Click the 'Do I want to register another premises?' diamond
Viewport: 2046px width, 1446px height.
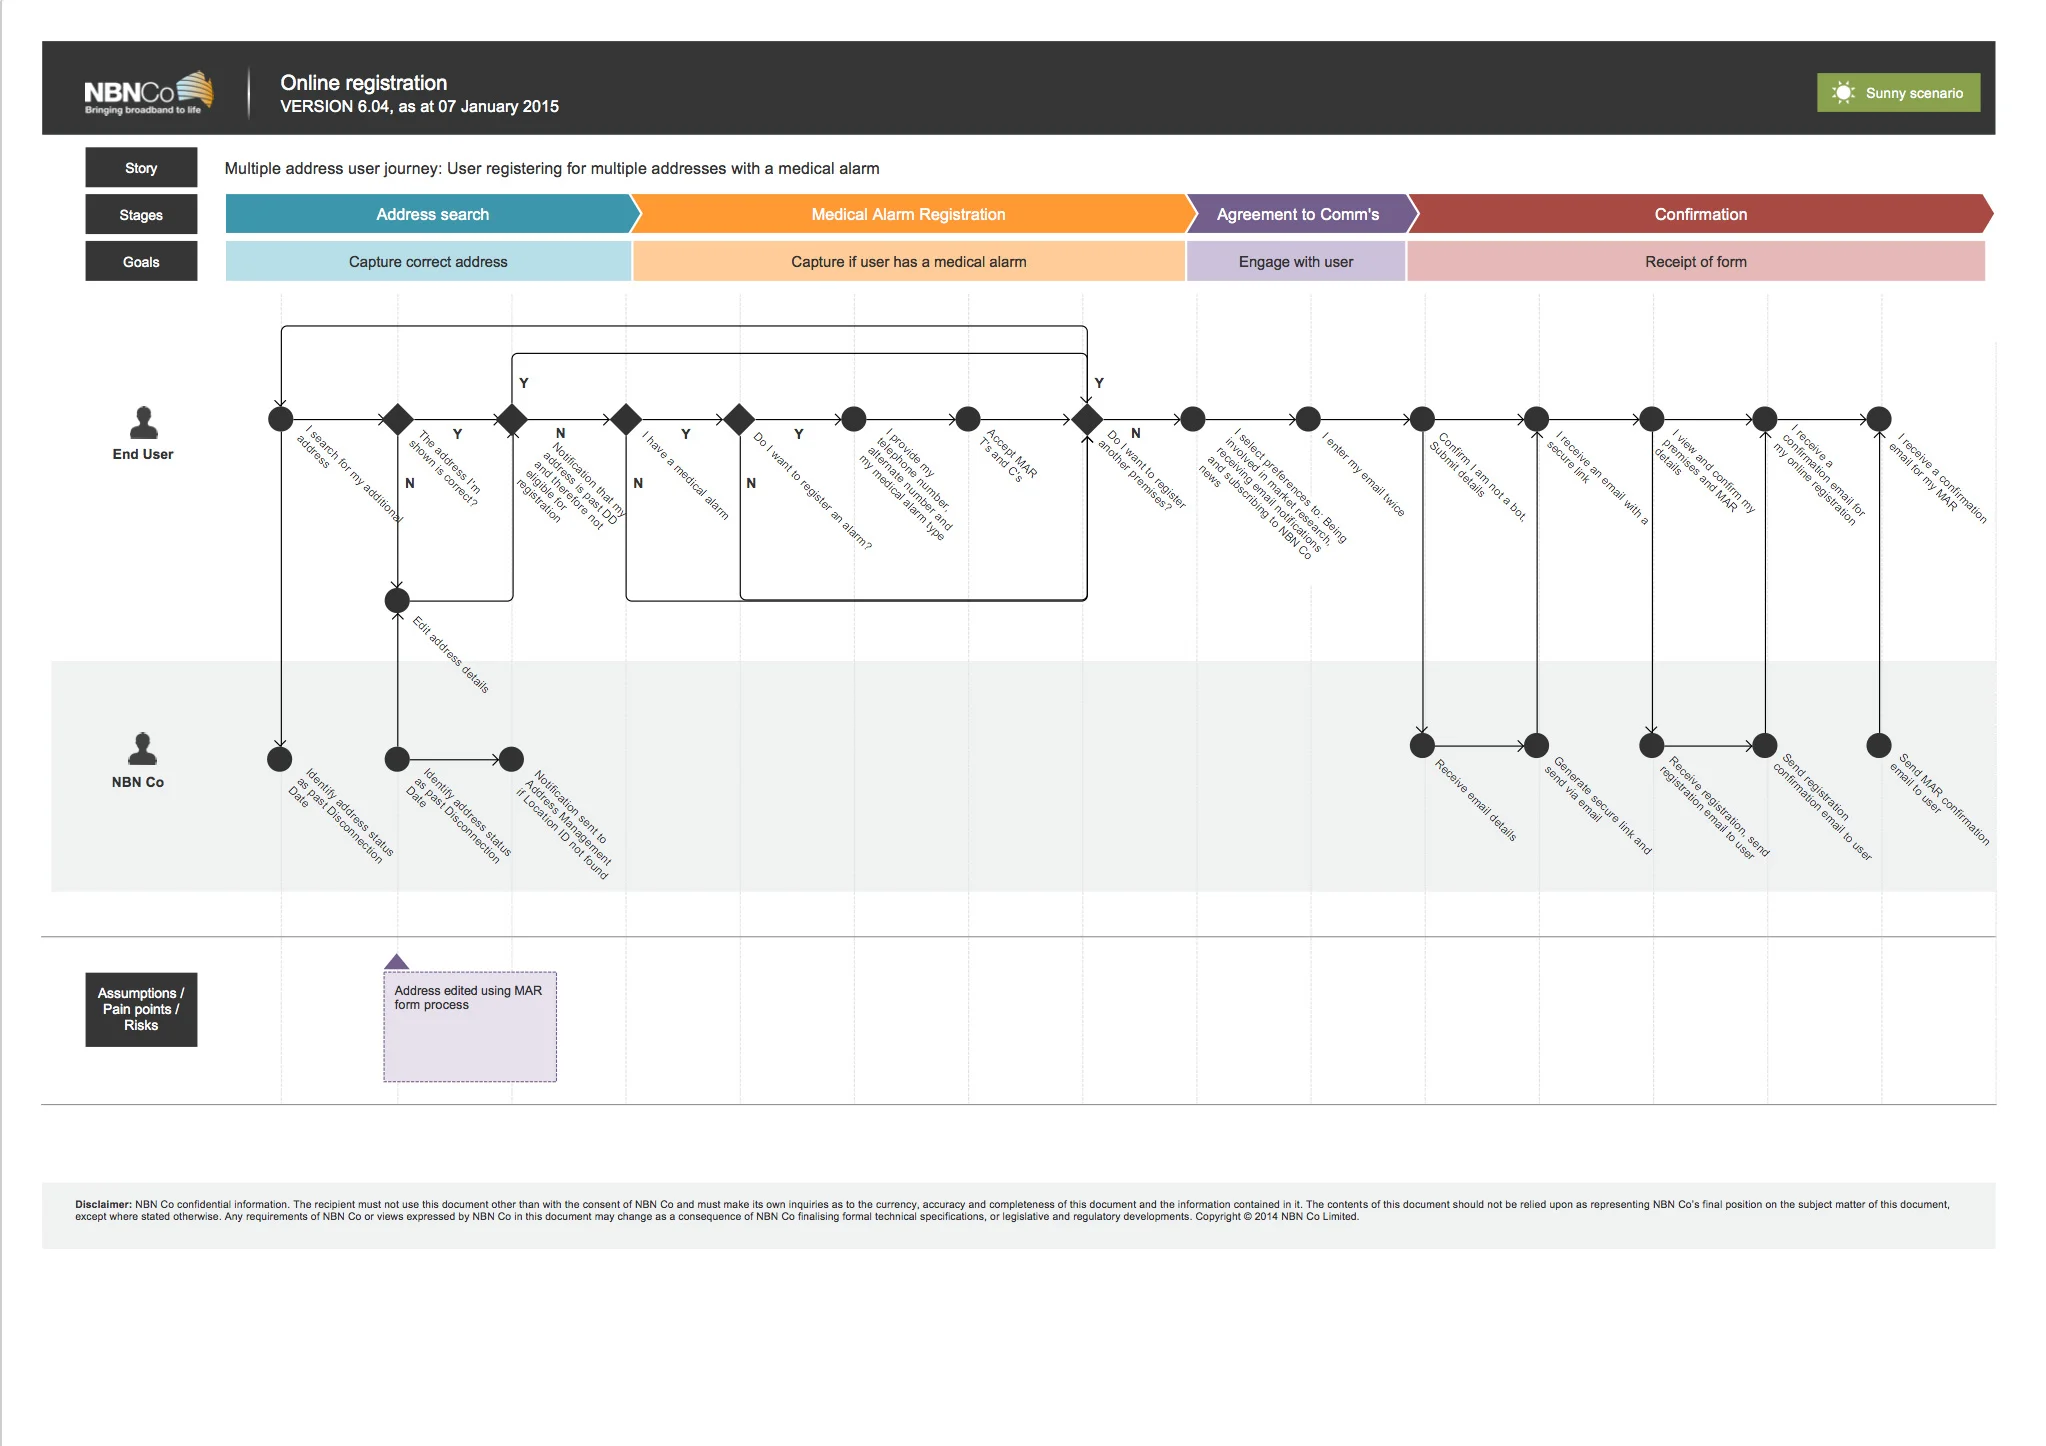(1085, 420)
